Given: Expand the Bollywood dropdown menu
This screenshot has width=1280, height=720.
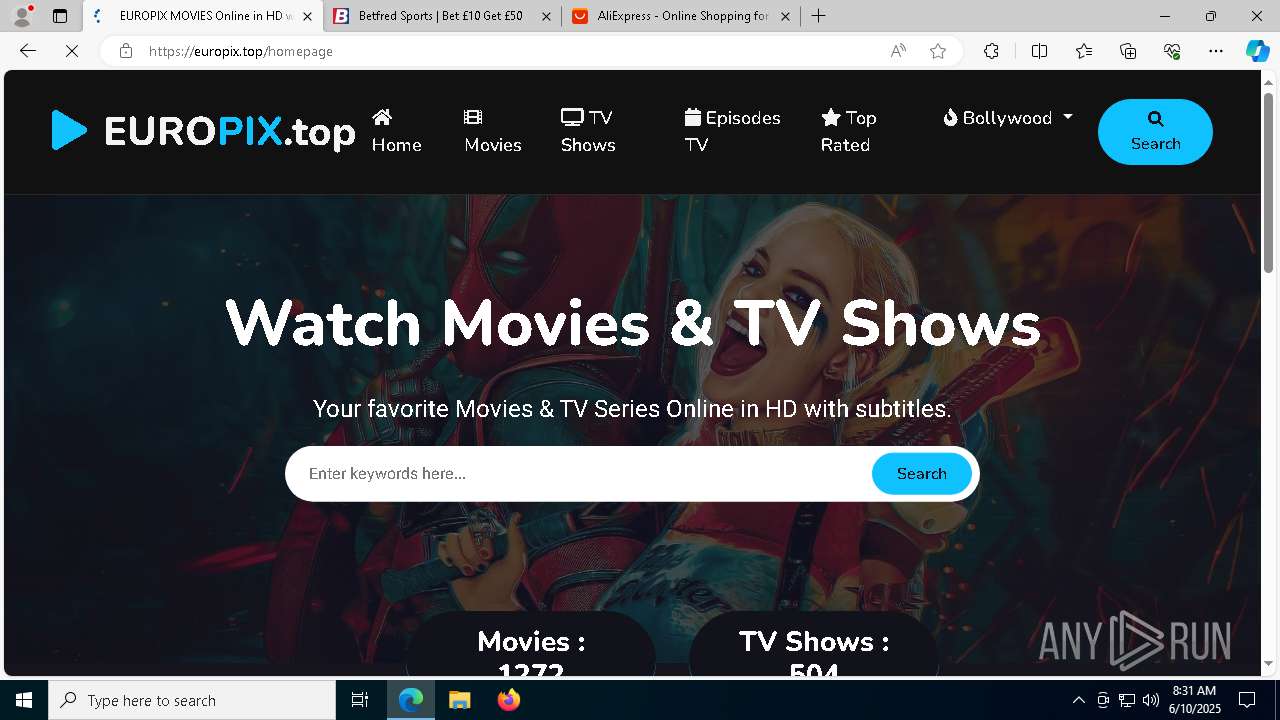Looking at the screenshot, I should (x=1008, y=118).
